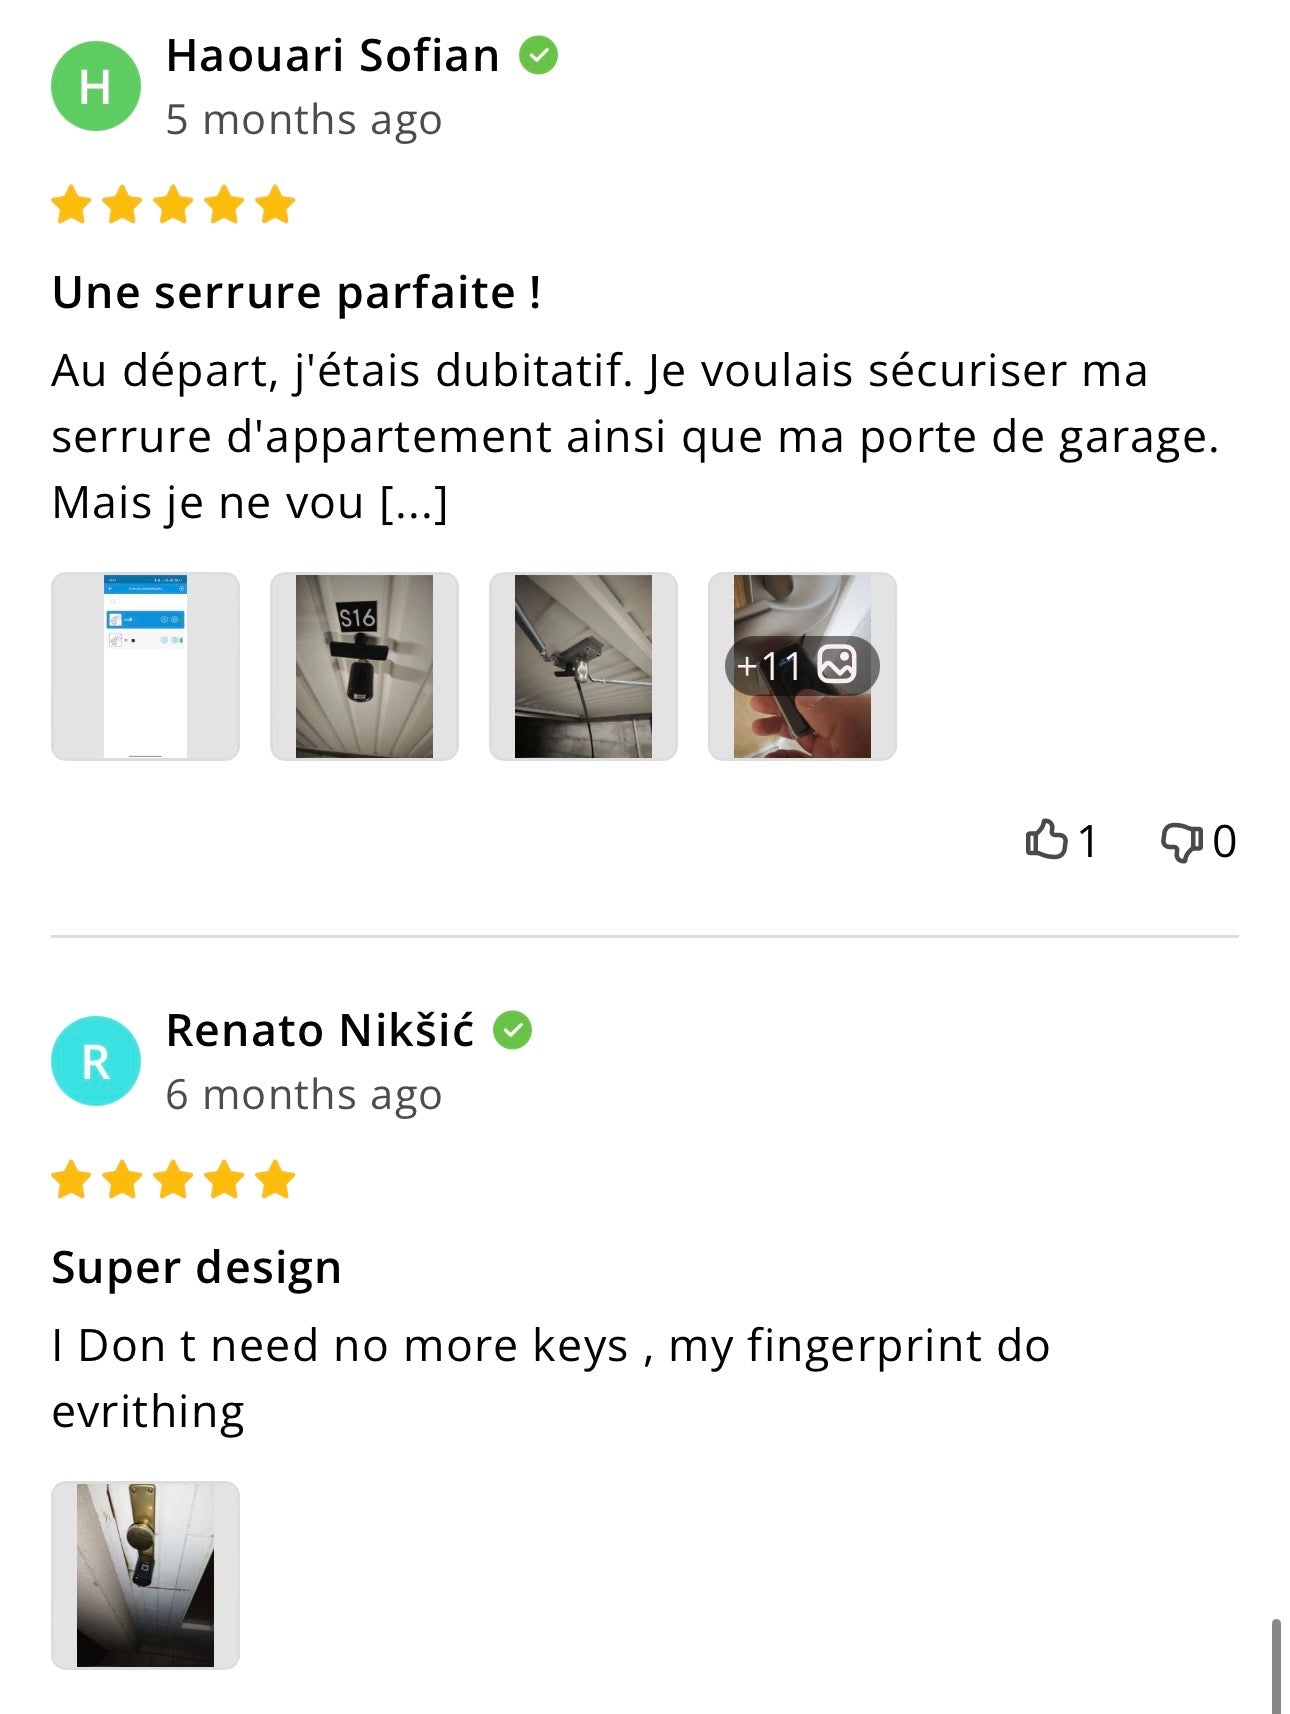The height and width of the screenshot is (1714, 1290).
Task: Open the garage ceiling photo thumbnail
Action: coord(583,666)
